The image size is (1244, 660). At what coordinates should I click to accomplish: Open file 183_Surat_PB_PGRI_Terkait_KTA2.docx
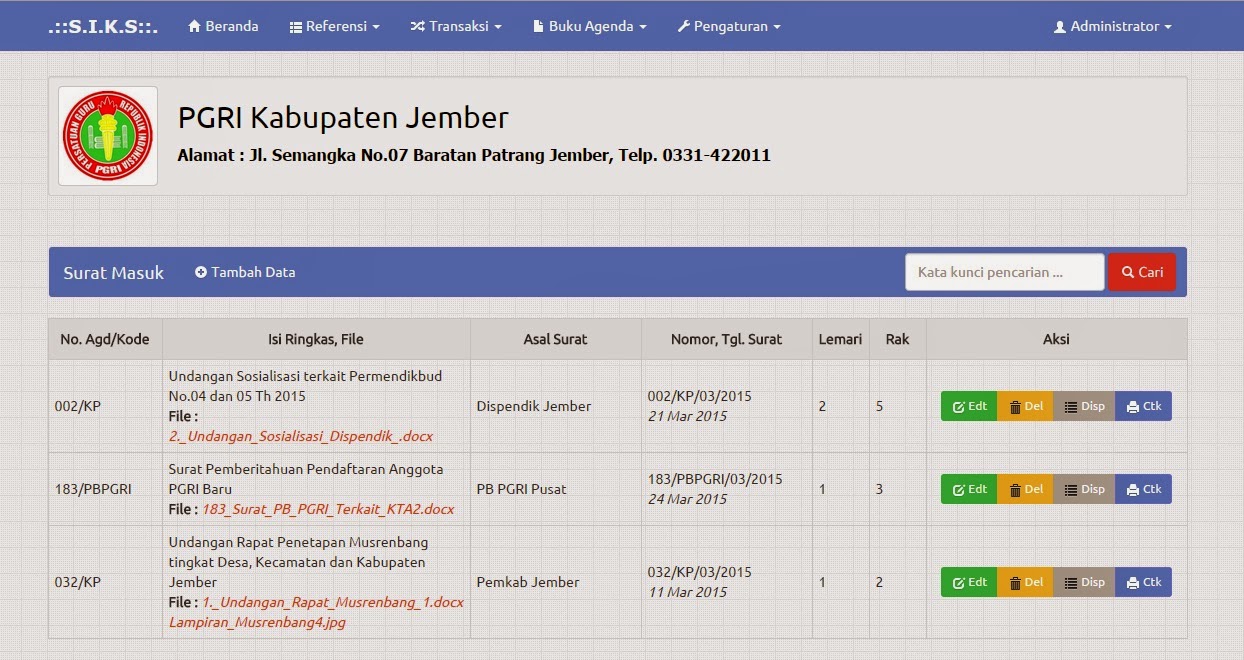point(328,509)
